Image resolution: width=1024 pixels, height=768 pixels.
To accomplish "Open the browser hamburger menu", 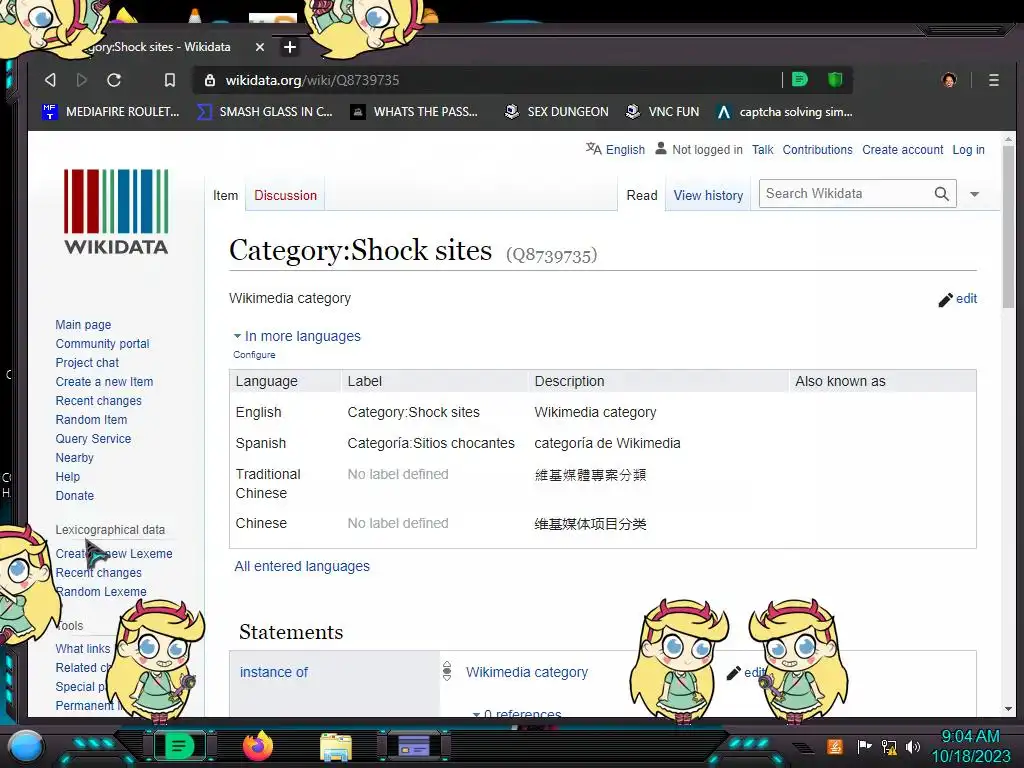I will [x=993, y=80].
